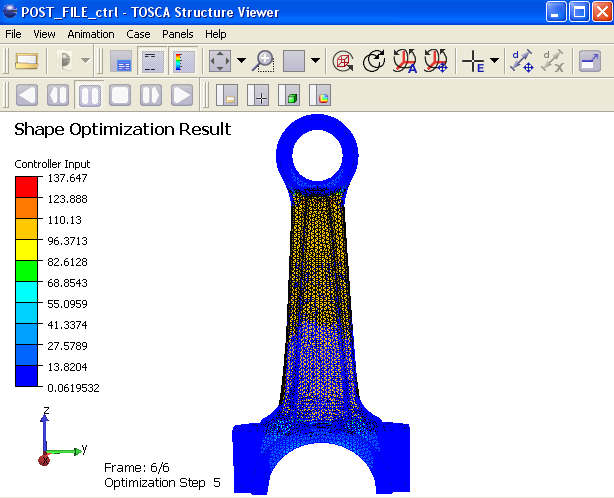Play the animation in reverse
Viewport: 614px width, 498px height.
(x=27, y=96)
